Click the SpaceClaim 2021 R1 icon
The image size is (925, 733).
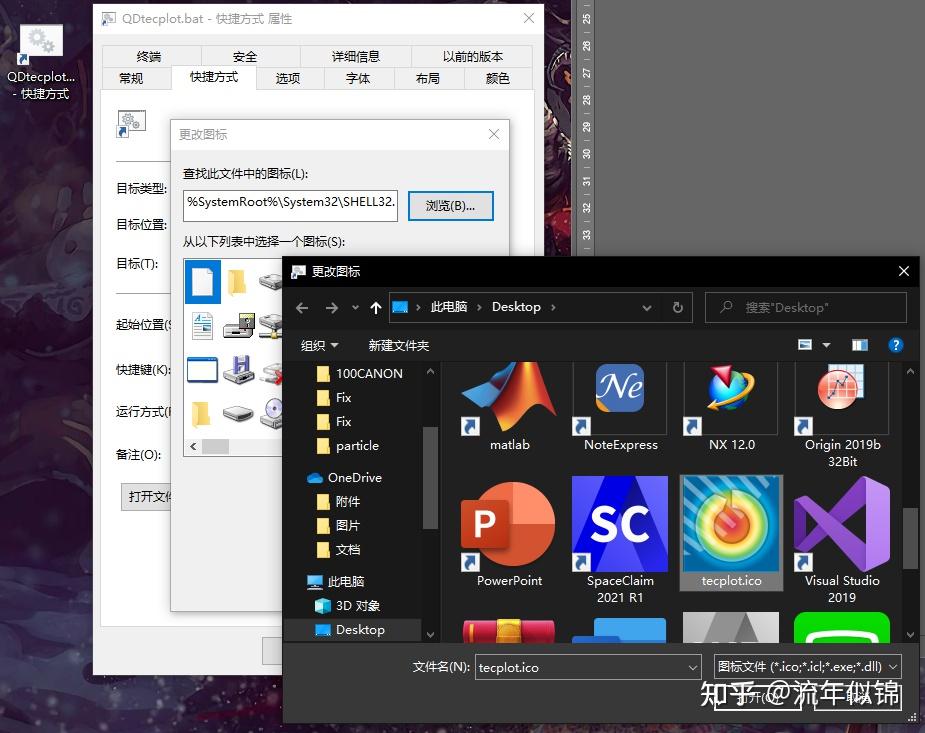pyautogui.click(x=619, y=523)
